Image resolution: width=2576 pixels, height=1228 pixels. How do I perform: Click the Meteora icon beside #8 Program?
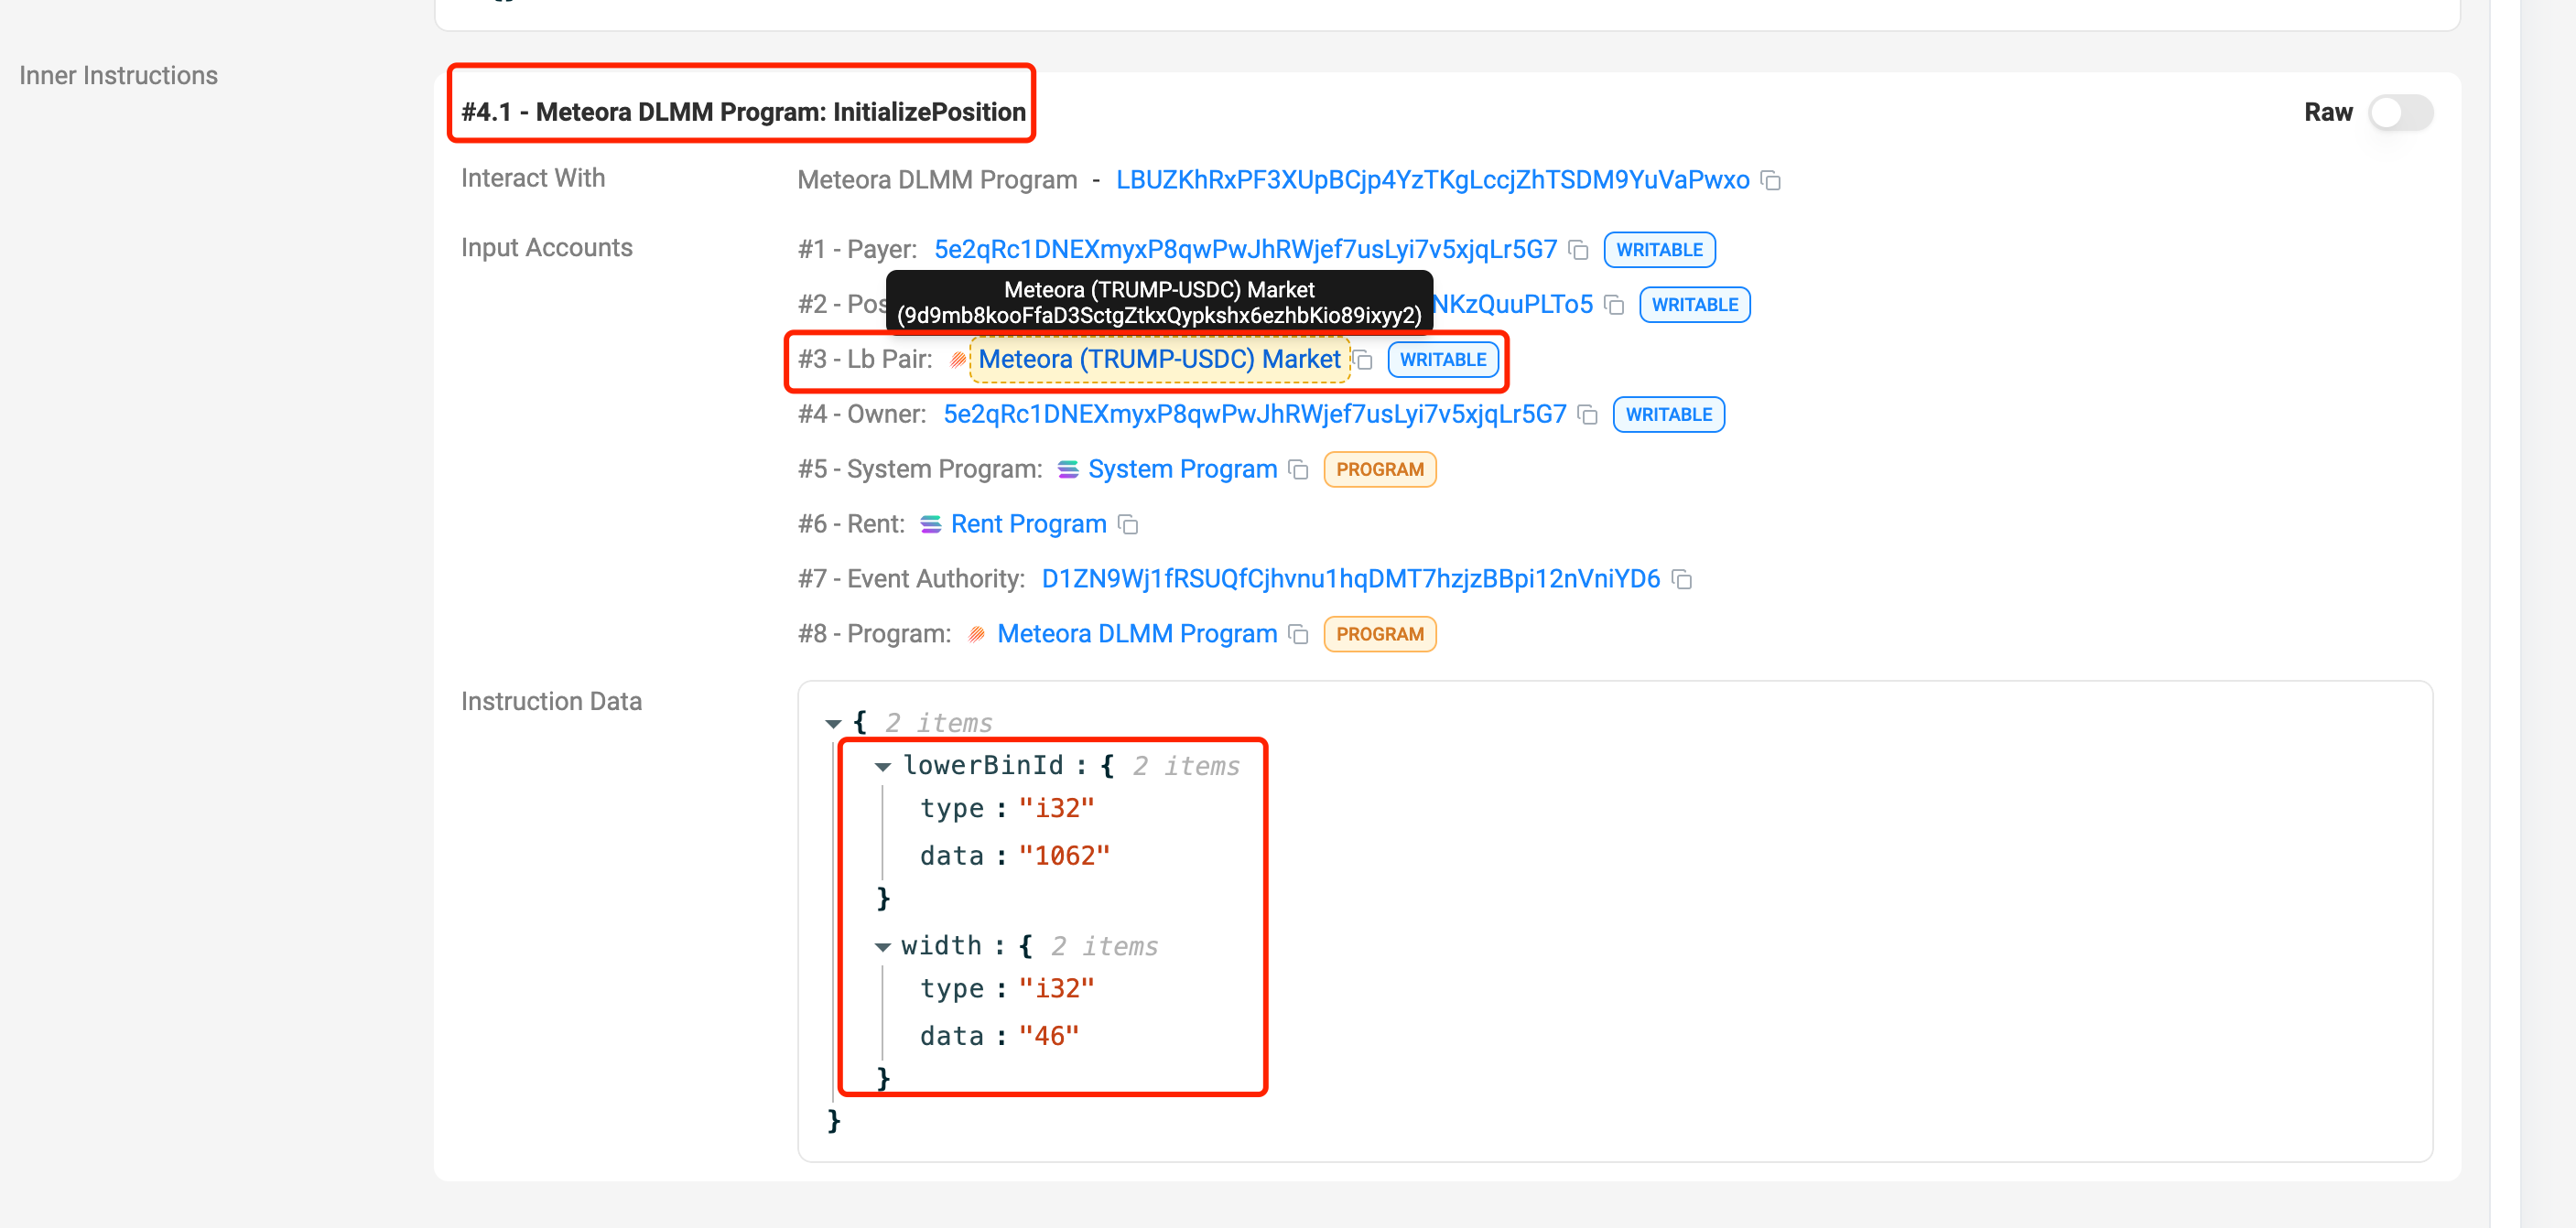[x=977, y=635]
